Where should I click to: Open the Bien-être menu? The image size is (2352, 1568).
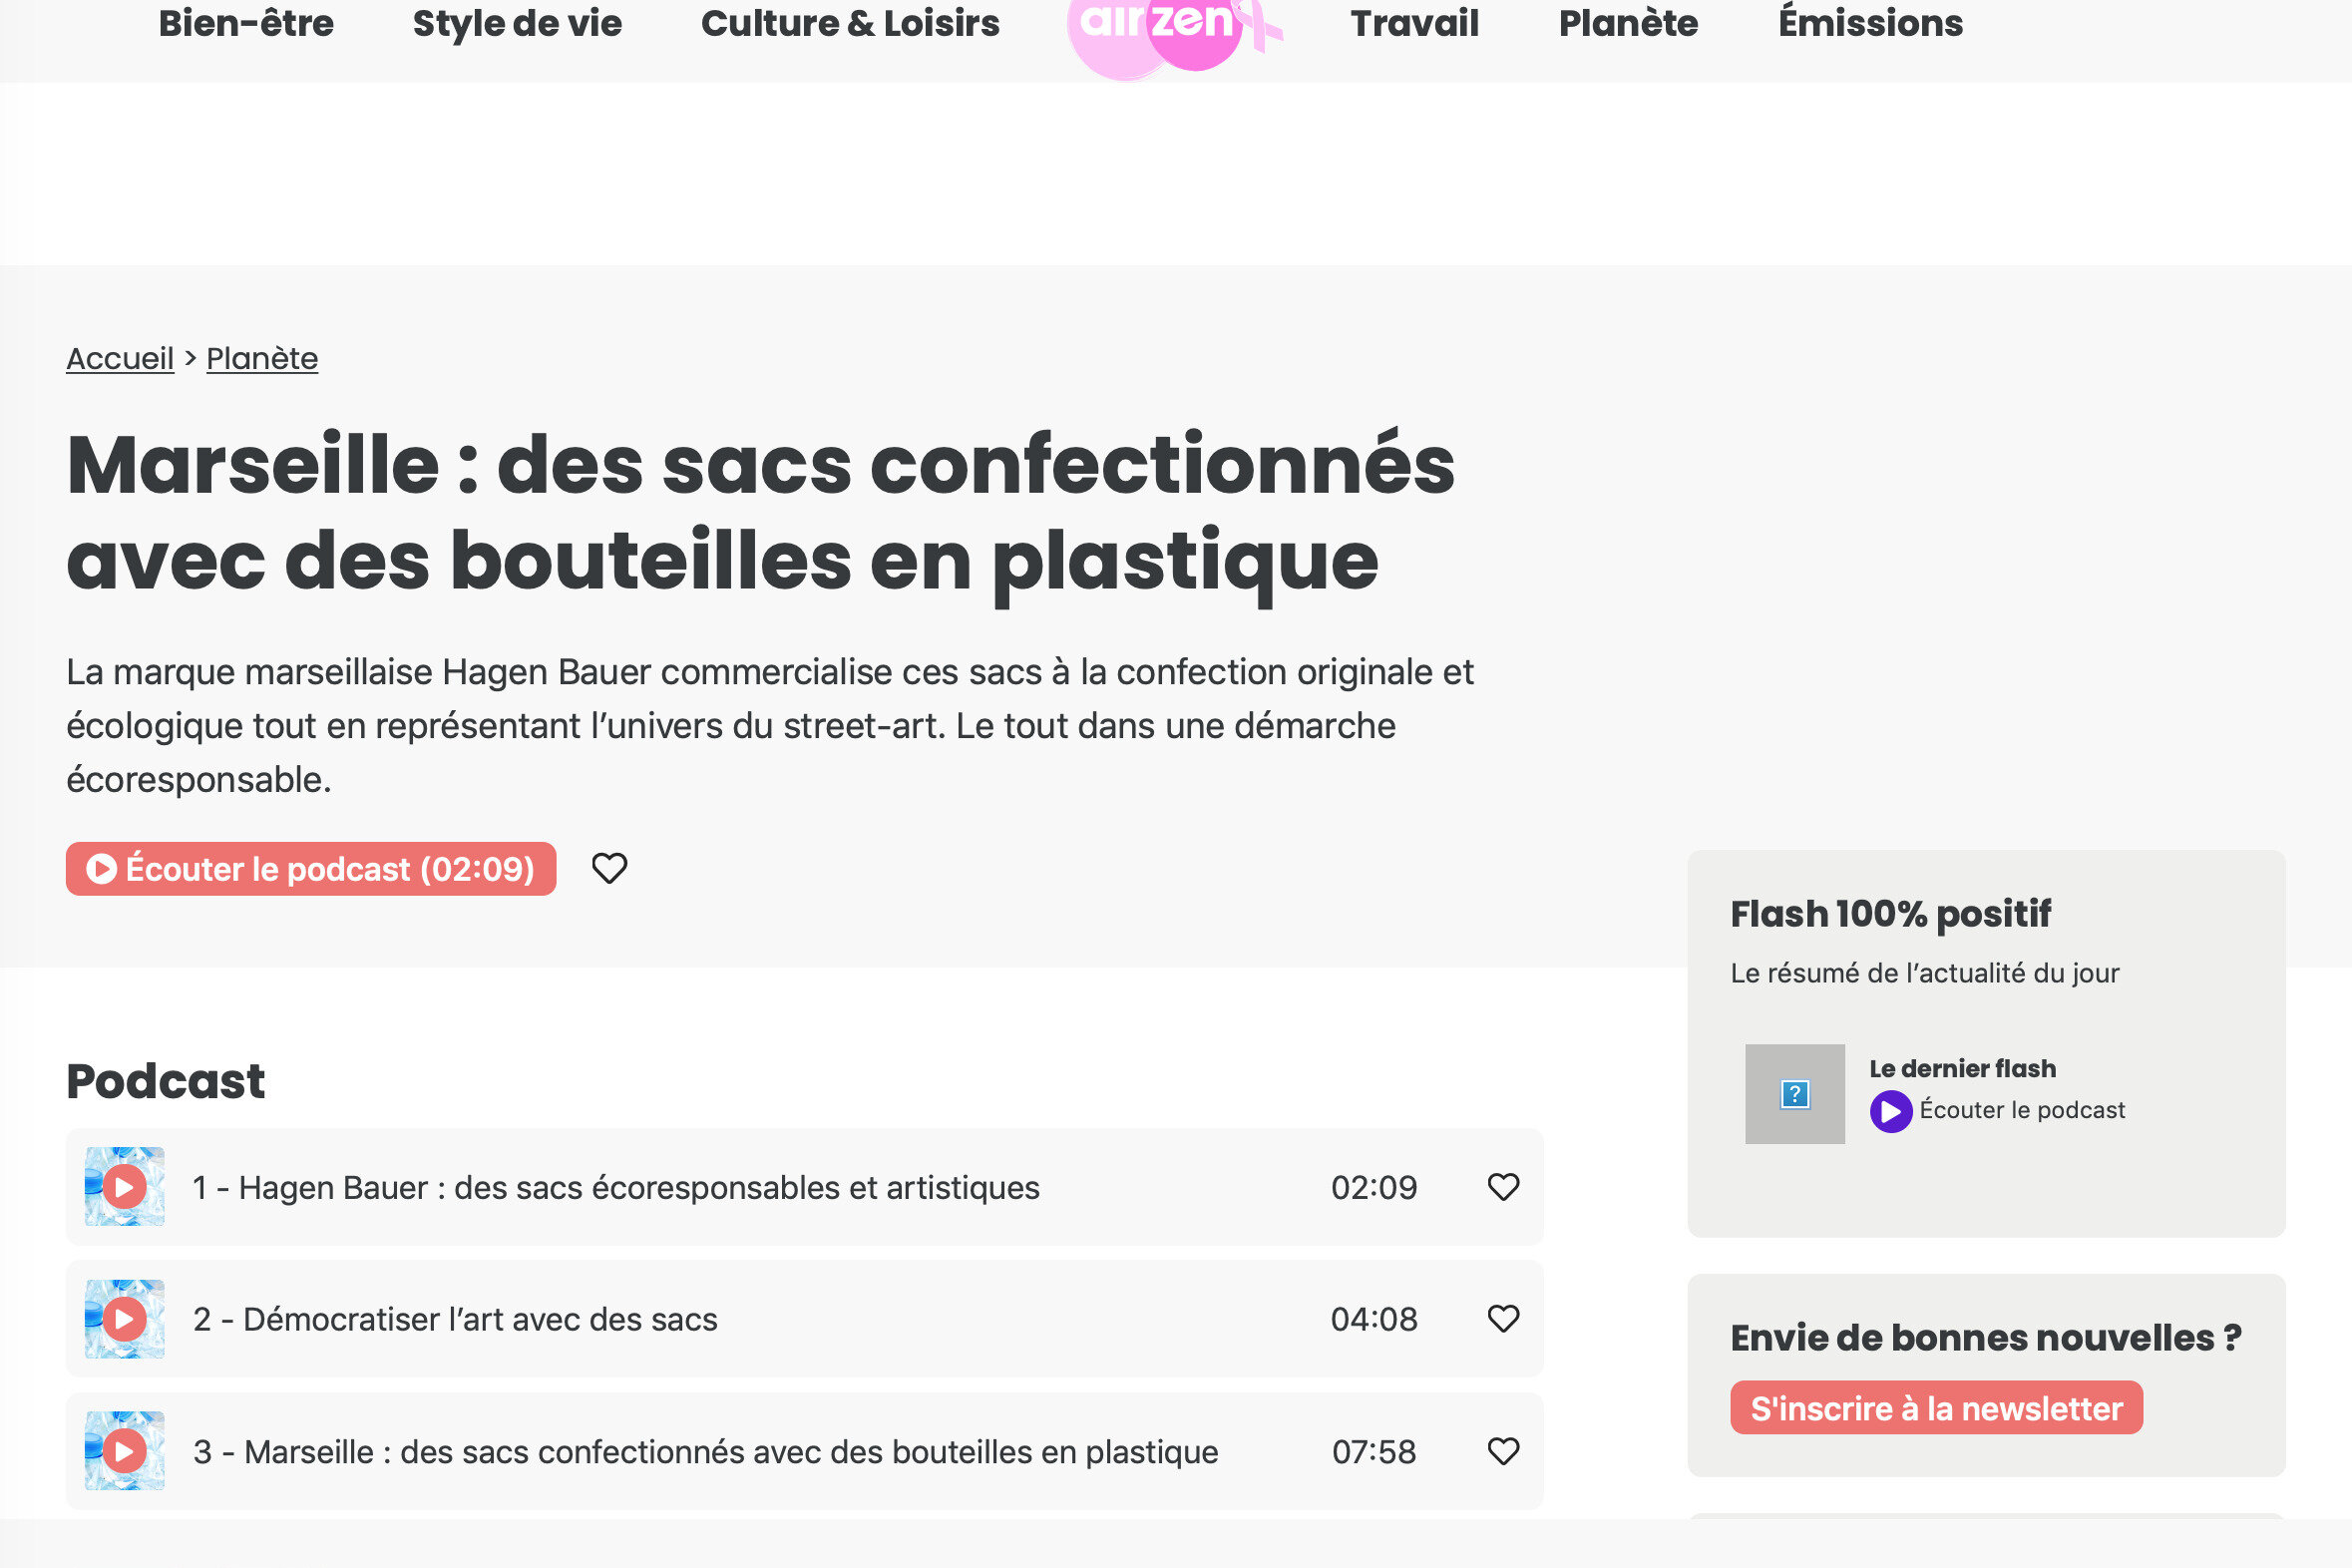point(246,23)
